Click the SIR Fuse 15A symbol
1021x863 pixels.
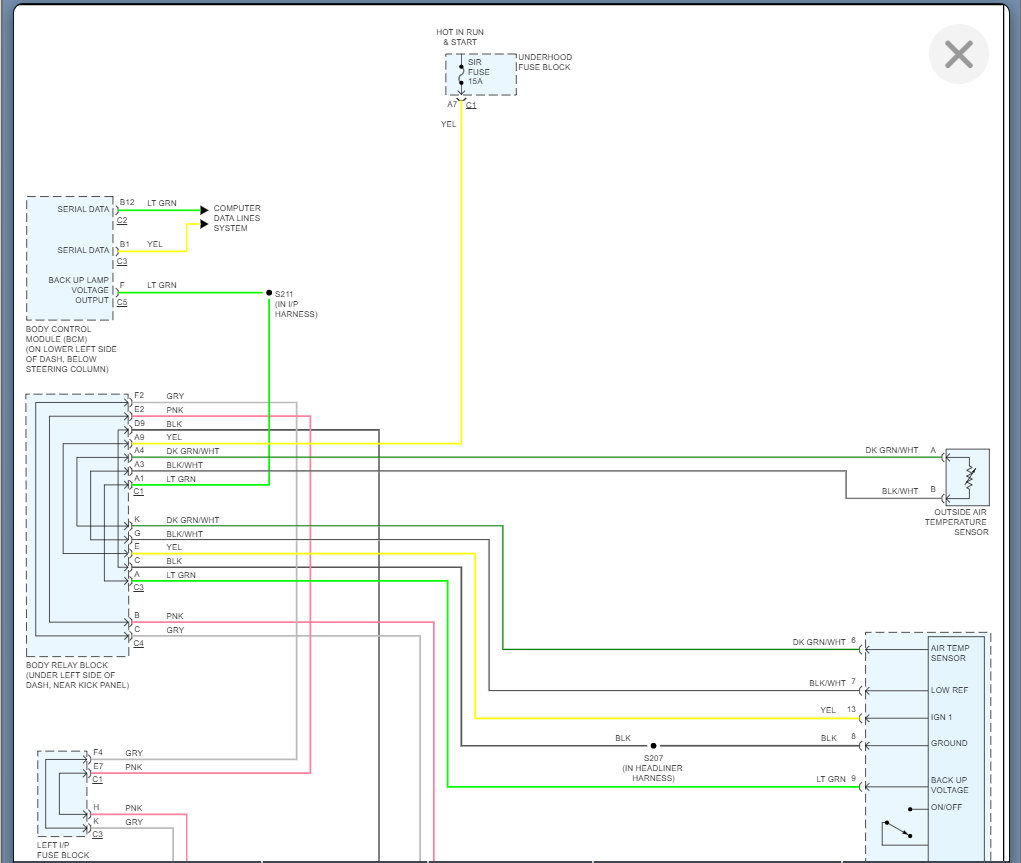tap(462, 75)
